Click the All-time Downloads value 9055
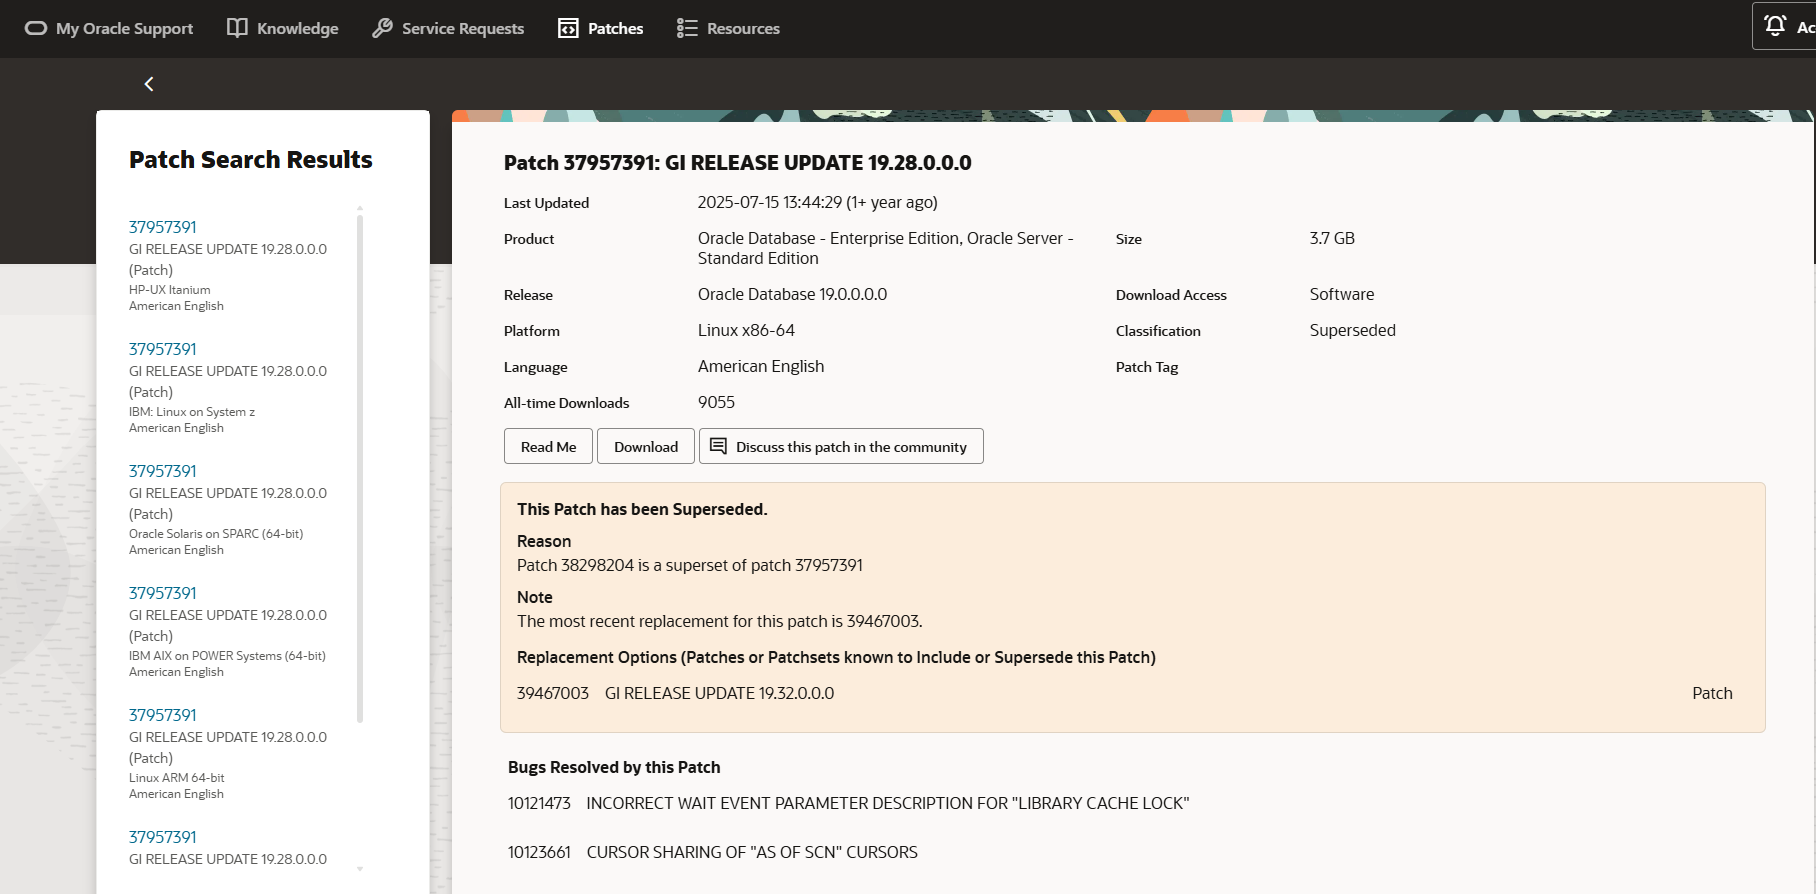The width and height of the screenshot is (1816, 894). point(716,402)
